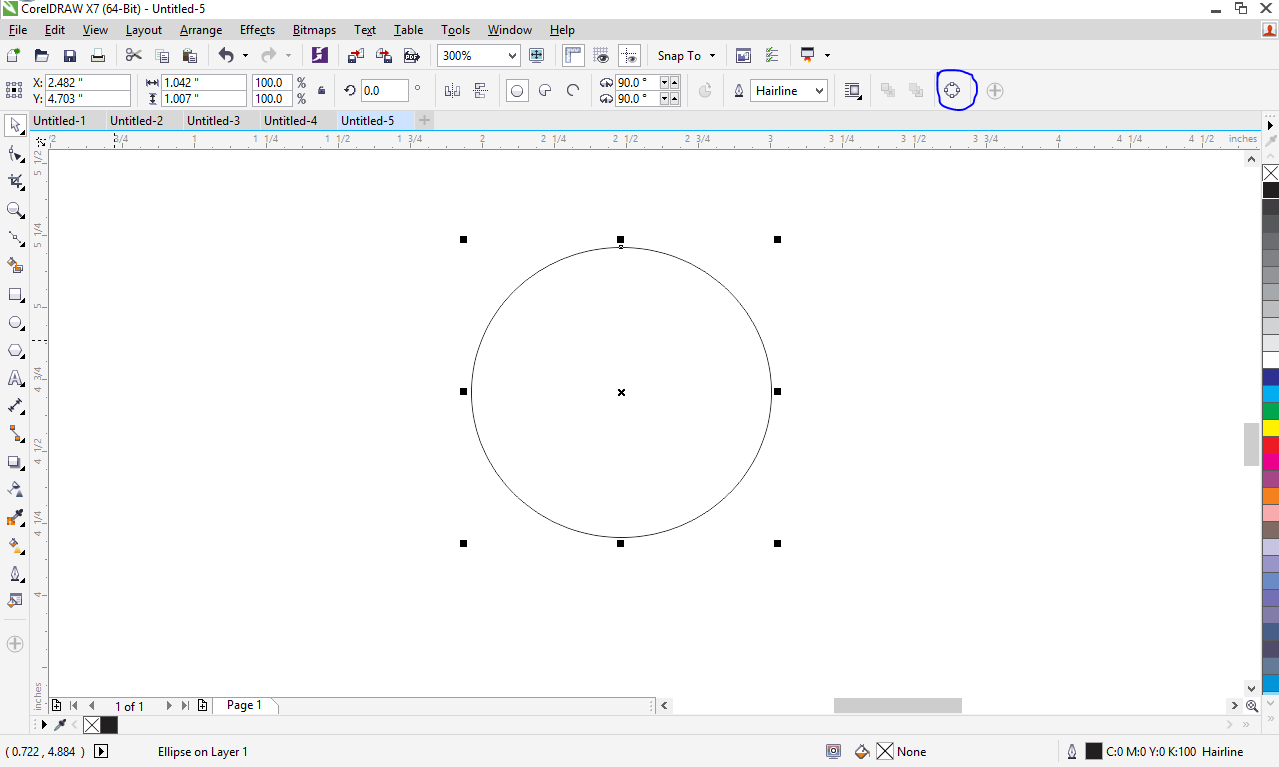
Task: Select the Ellipse tool in toolbox
Action: (15, 323)
